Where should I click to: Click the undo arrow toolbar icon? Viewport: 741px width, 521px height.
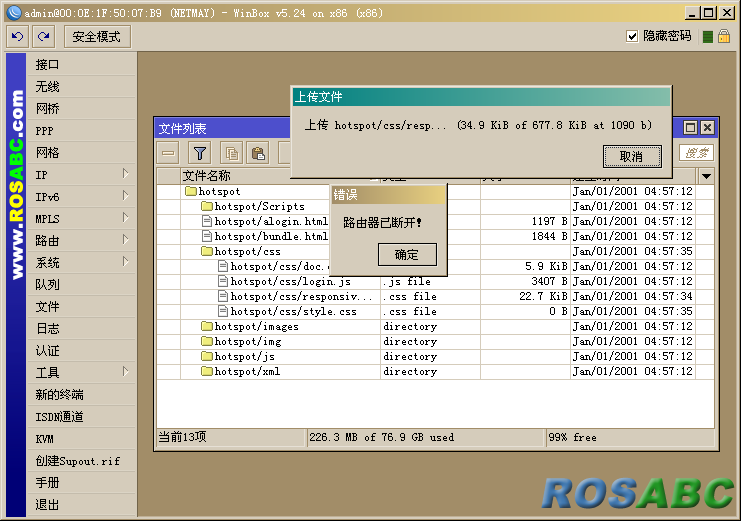[x=17, y=36]
